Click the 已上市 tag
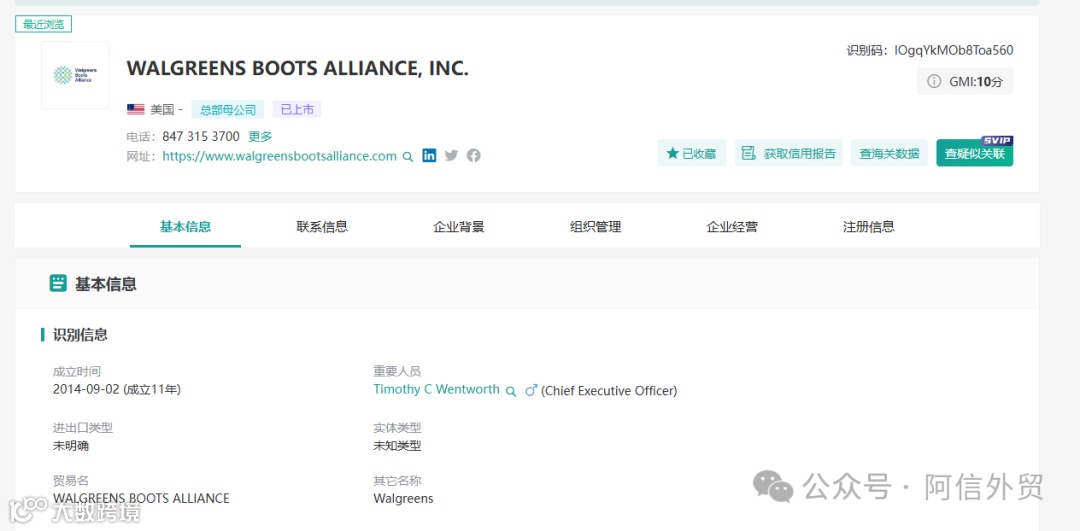The width and height of the screenshot is (1080, 531). [x=297, y=110]
